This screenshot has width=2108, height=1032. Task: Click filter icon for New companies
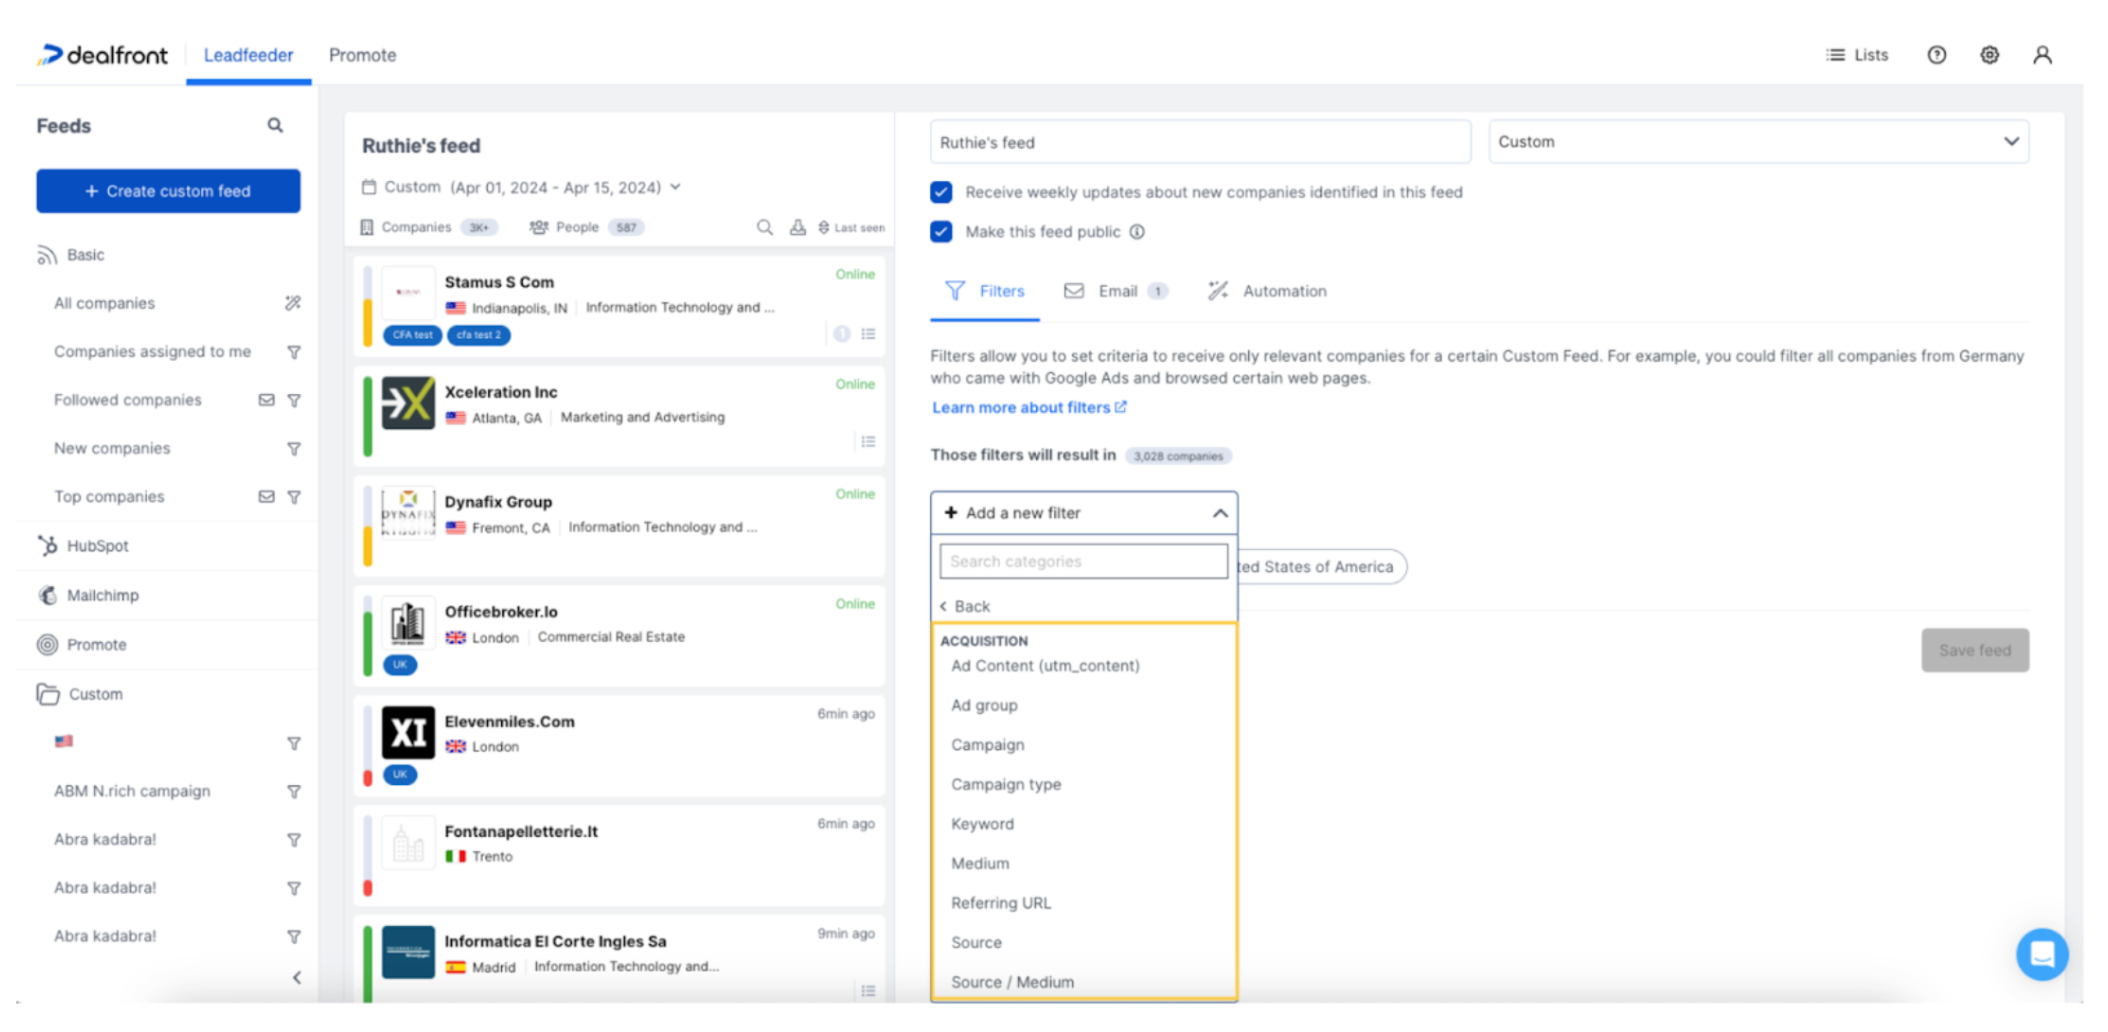[294, 449]
